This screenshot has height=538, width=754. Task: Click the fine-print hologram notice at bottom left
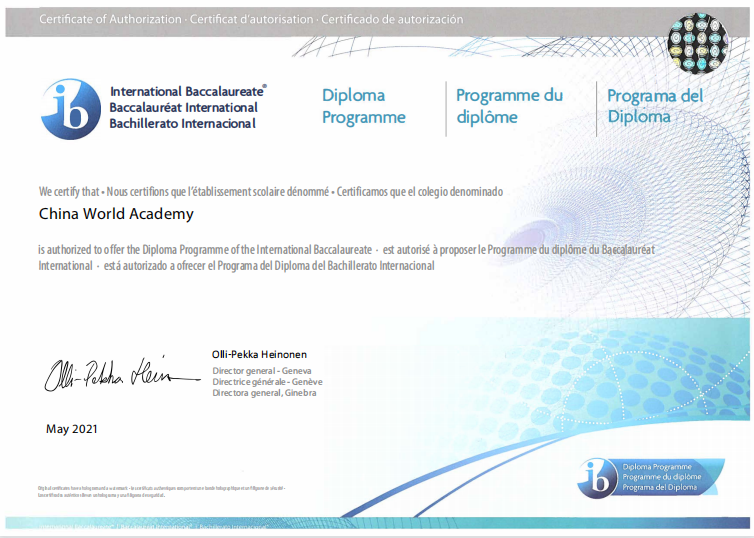[162, 491]
